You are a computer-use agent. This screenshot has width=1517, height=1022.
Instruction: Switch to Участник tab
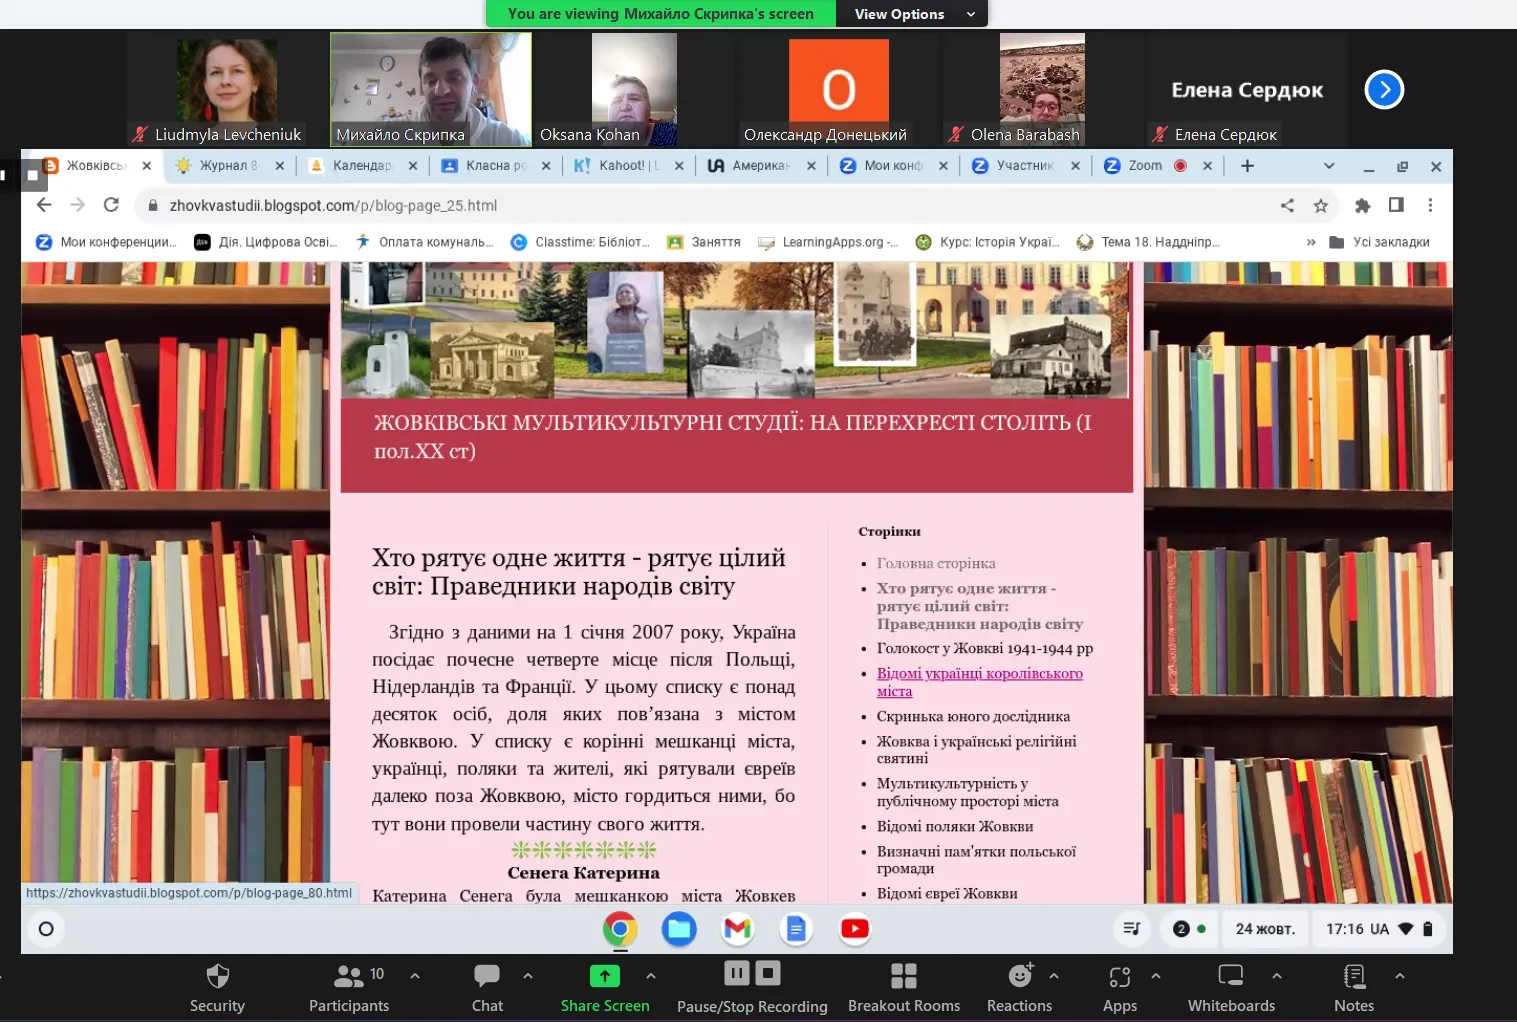pos(1026,166)
